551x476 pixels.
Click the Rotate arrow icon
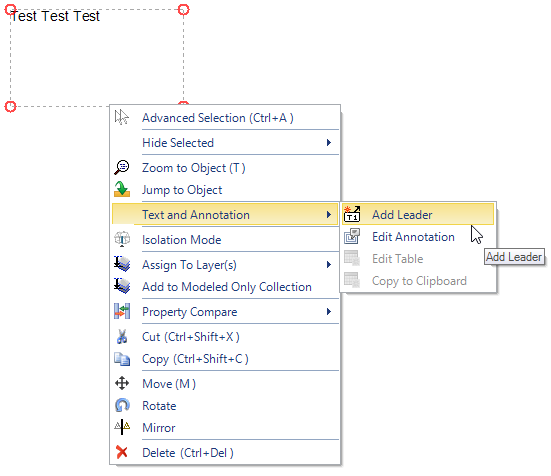tap(122, 405)
